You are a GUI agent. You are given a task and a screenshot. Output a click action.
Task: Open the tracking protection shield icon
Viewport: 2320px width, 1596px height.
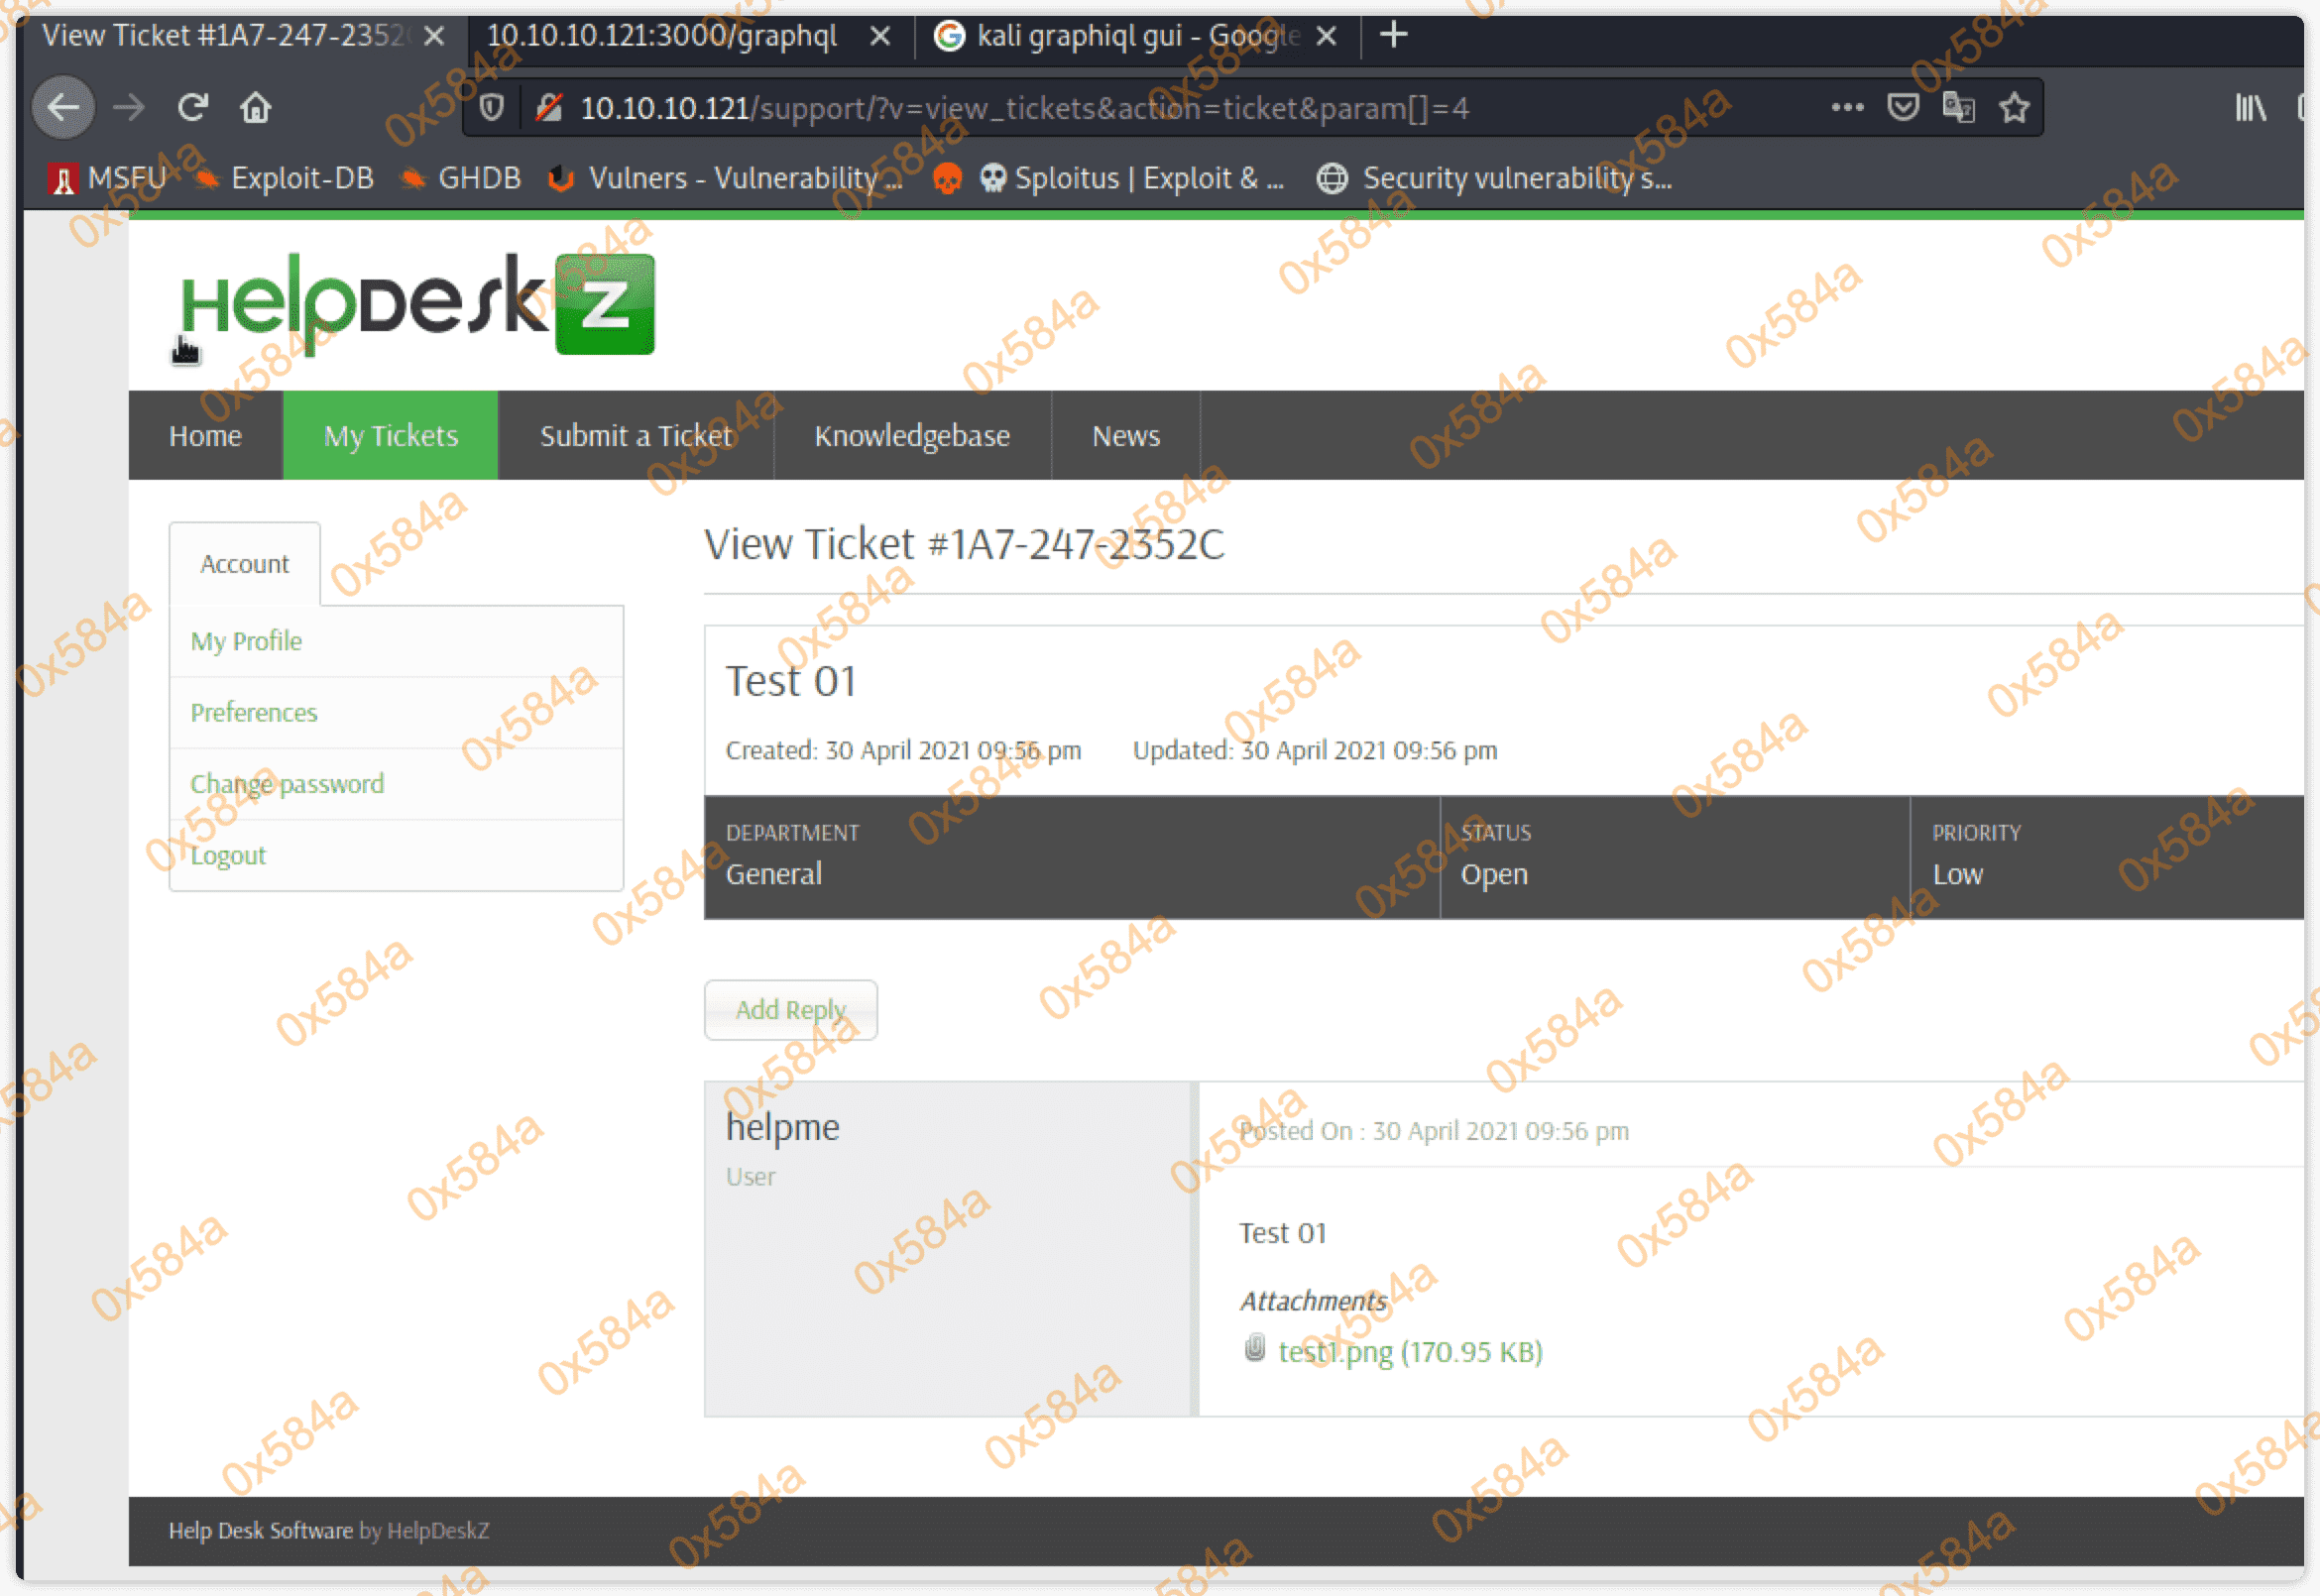(x=491, y=107)
